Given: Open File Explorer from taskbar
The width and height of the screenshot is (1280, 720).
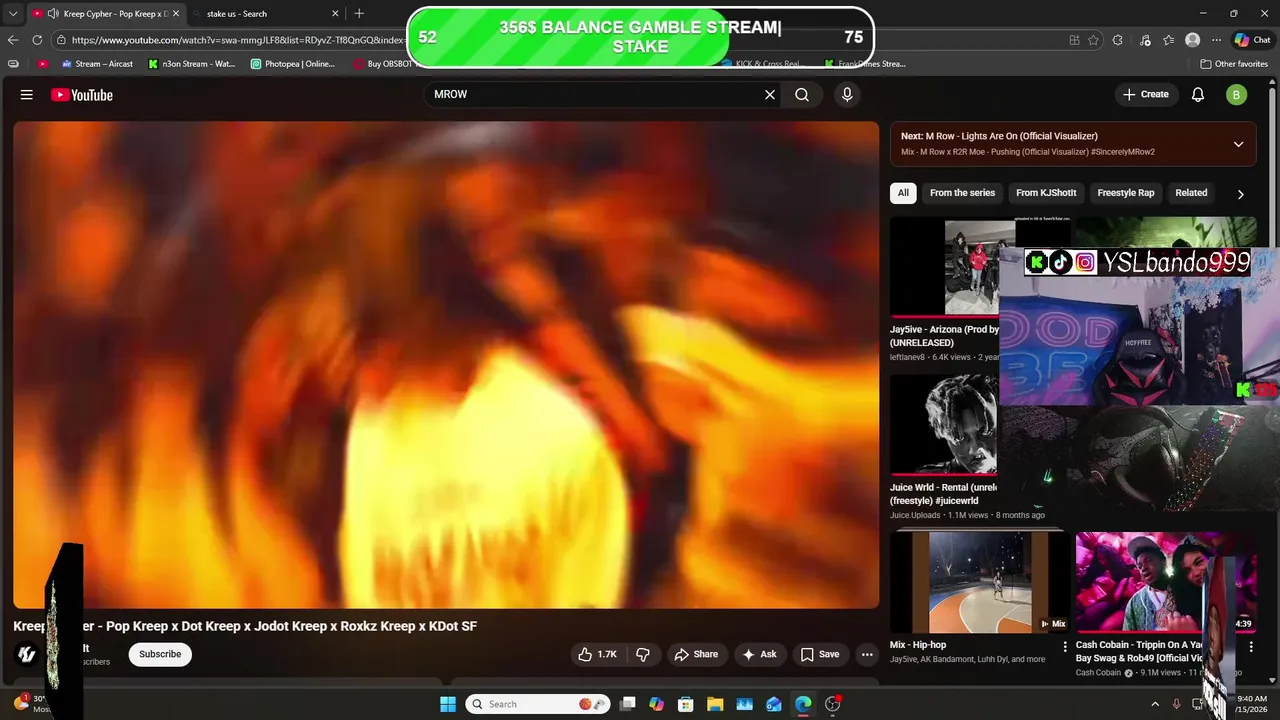Looking at the screenshot, I should (715, 704).
